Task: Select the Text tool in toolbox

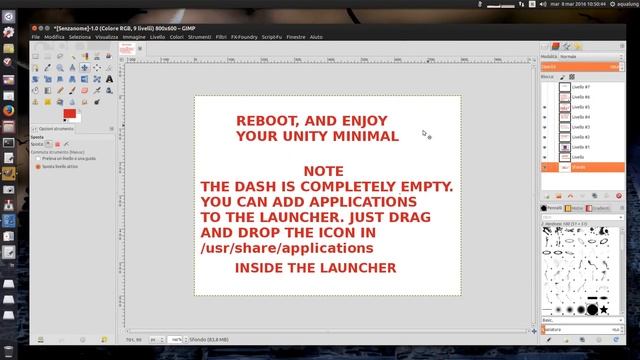Action: [x=109, y=79]
